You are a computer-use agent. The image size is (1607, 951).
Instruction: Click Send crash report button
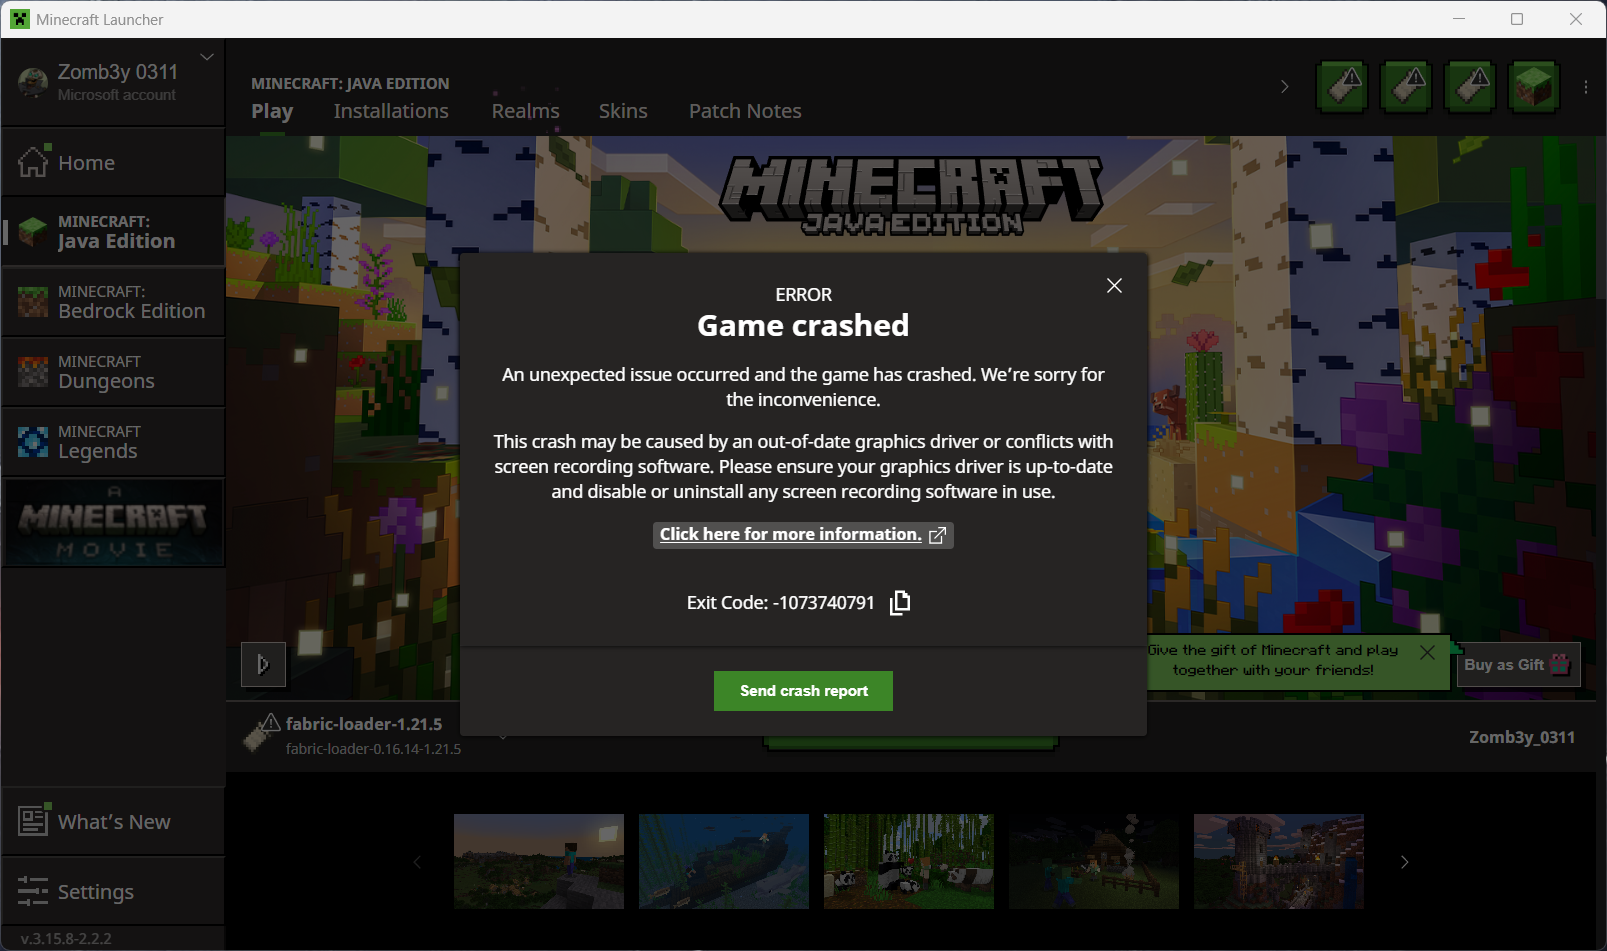coord(803,691)
